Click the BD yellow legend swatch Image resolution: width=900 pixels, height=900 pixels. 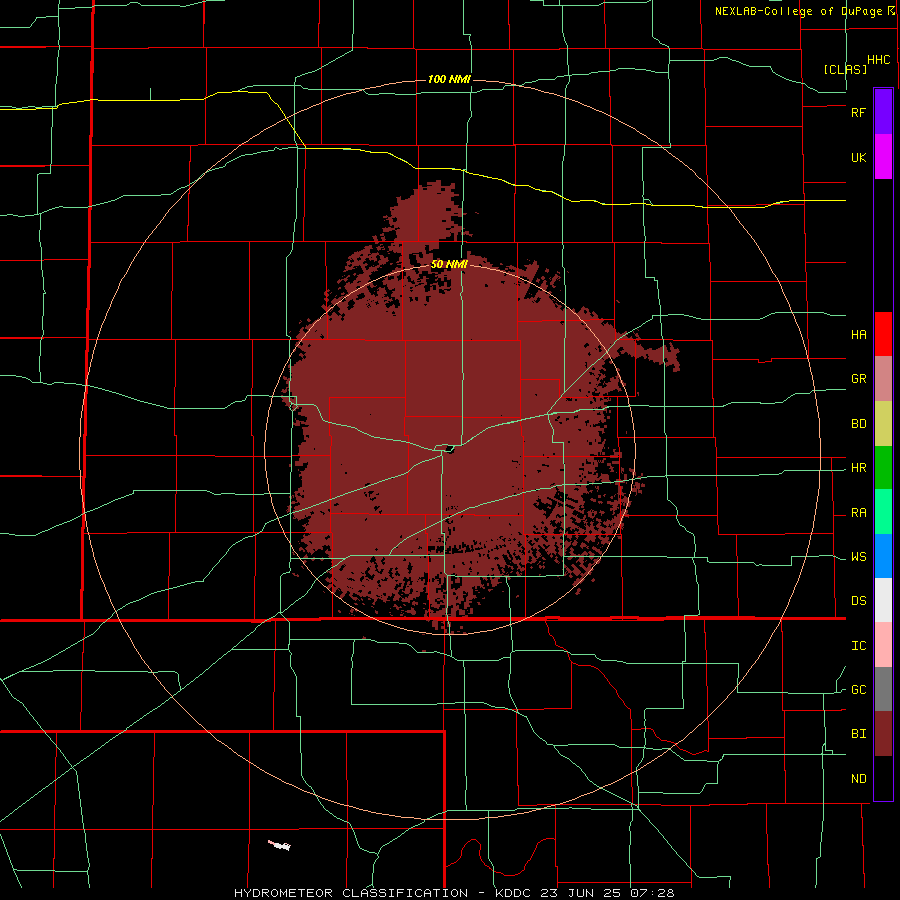(x=883, y=424)
